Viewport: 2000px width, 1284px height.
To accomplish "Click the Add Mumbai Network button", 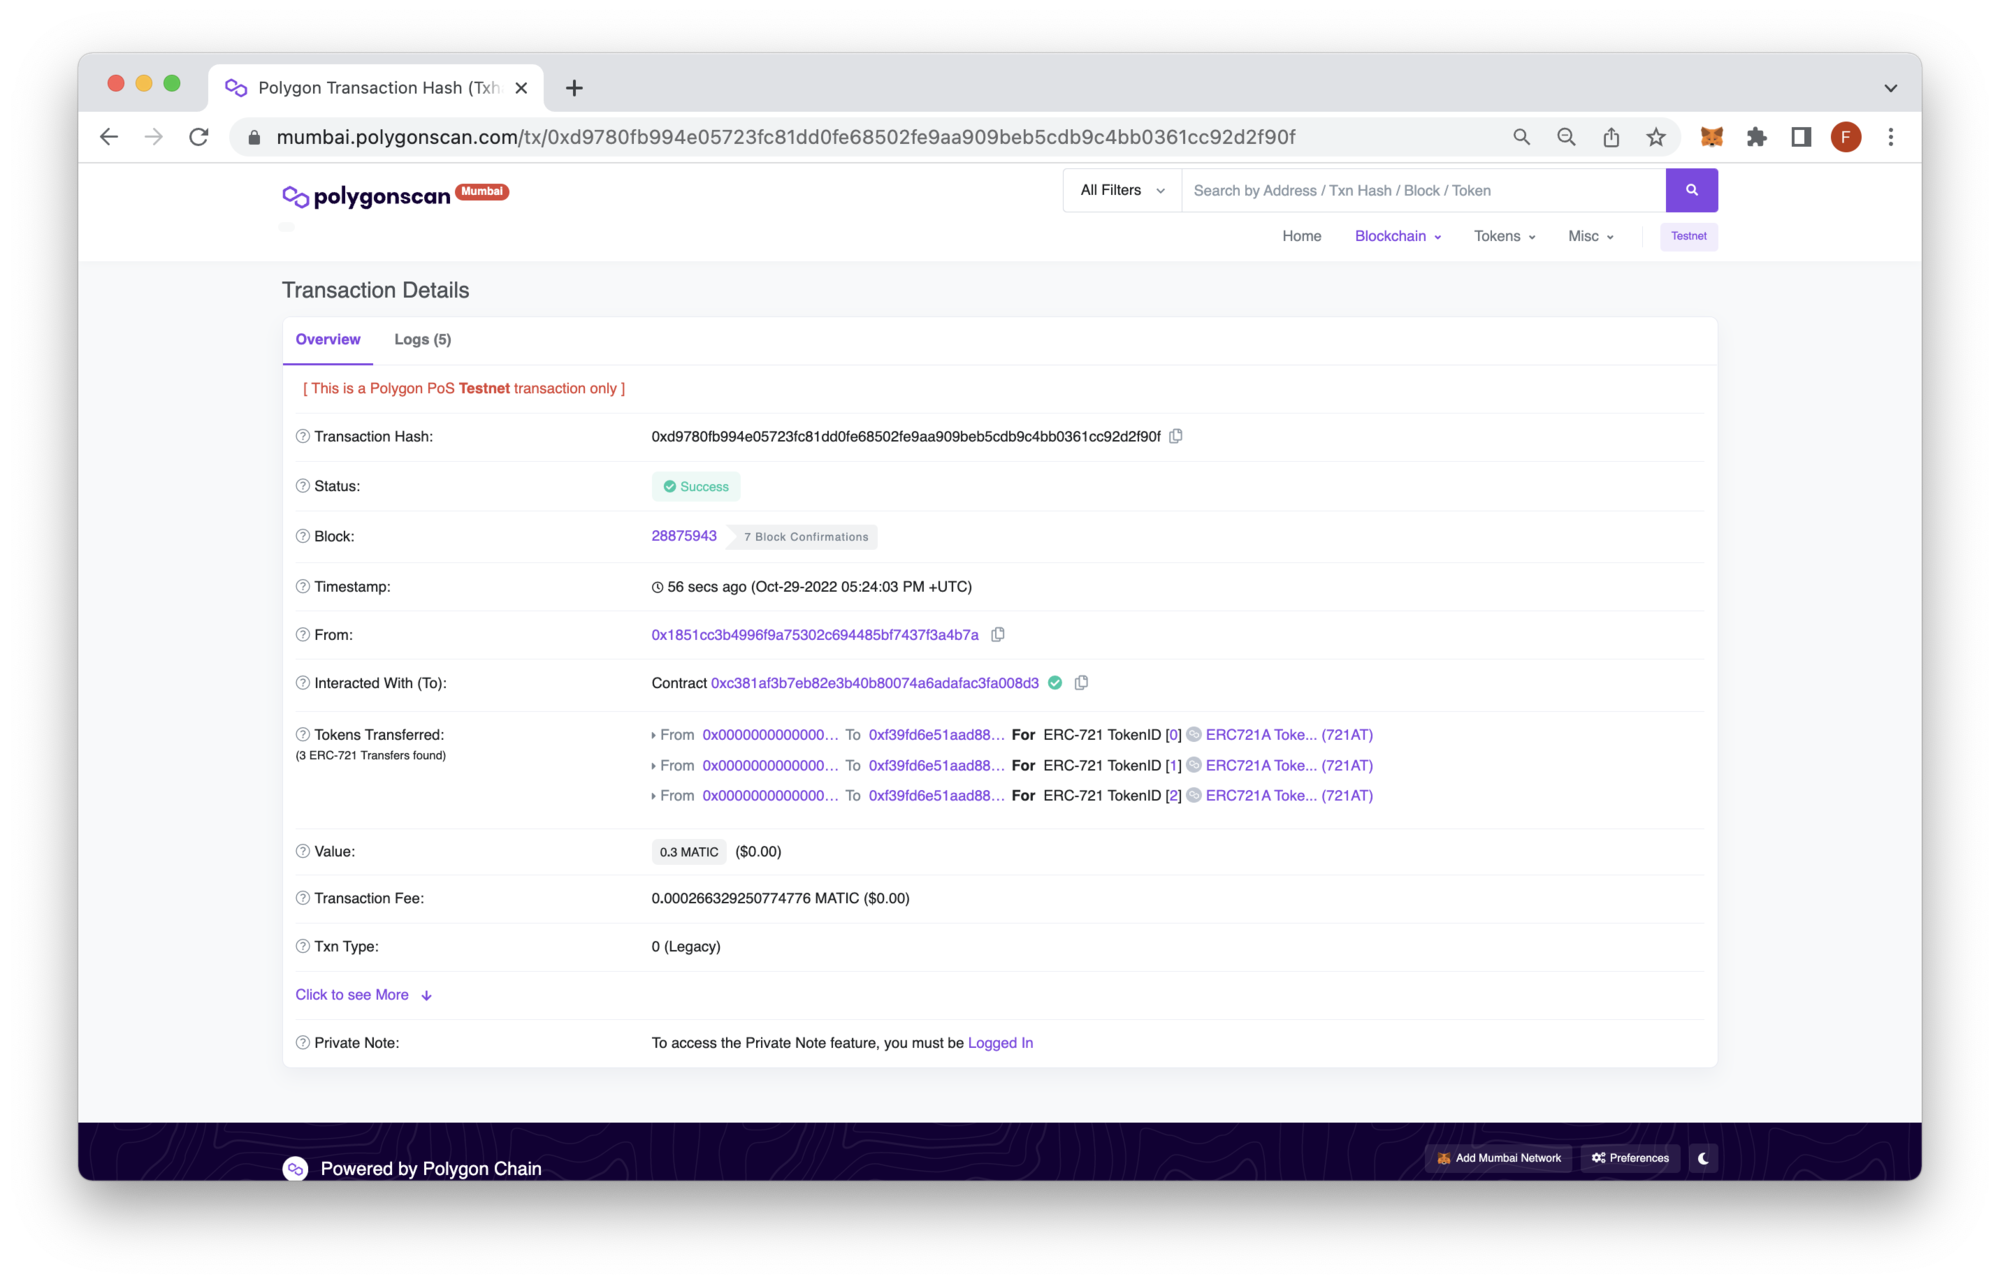I will tap(1498, 1158).
